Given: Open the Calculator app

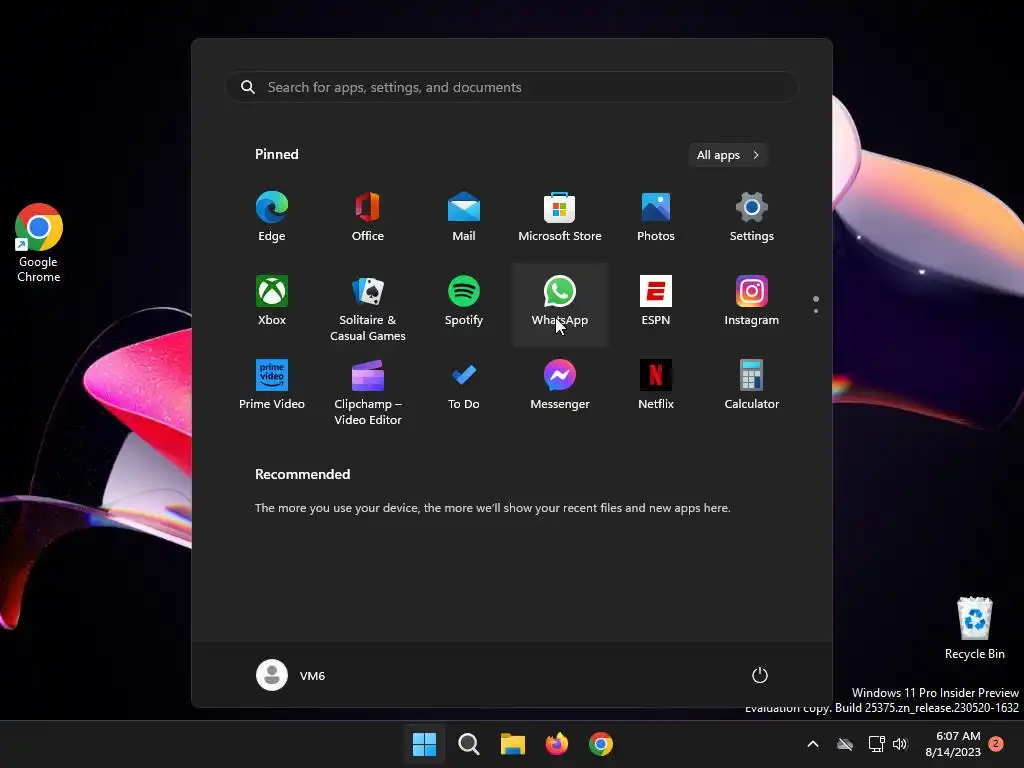Looking at the screenshot, I should (x=752, y=385).
